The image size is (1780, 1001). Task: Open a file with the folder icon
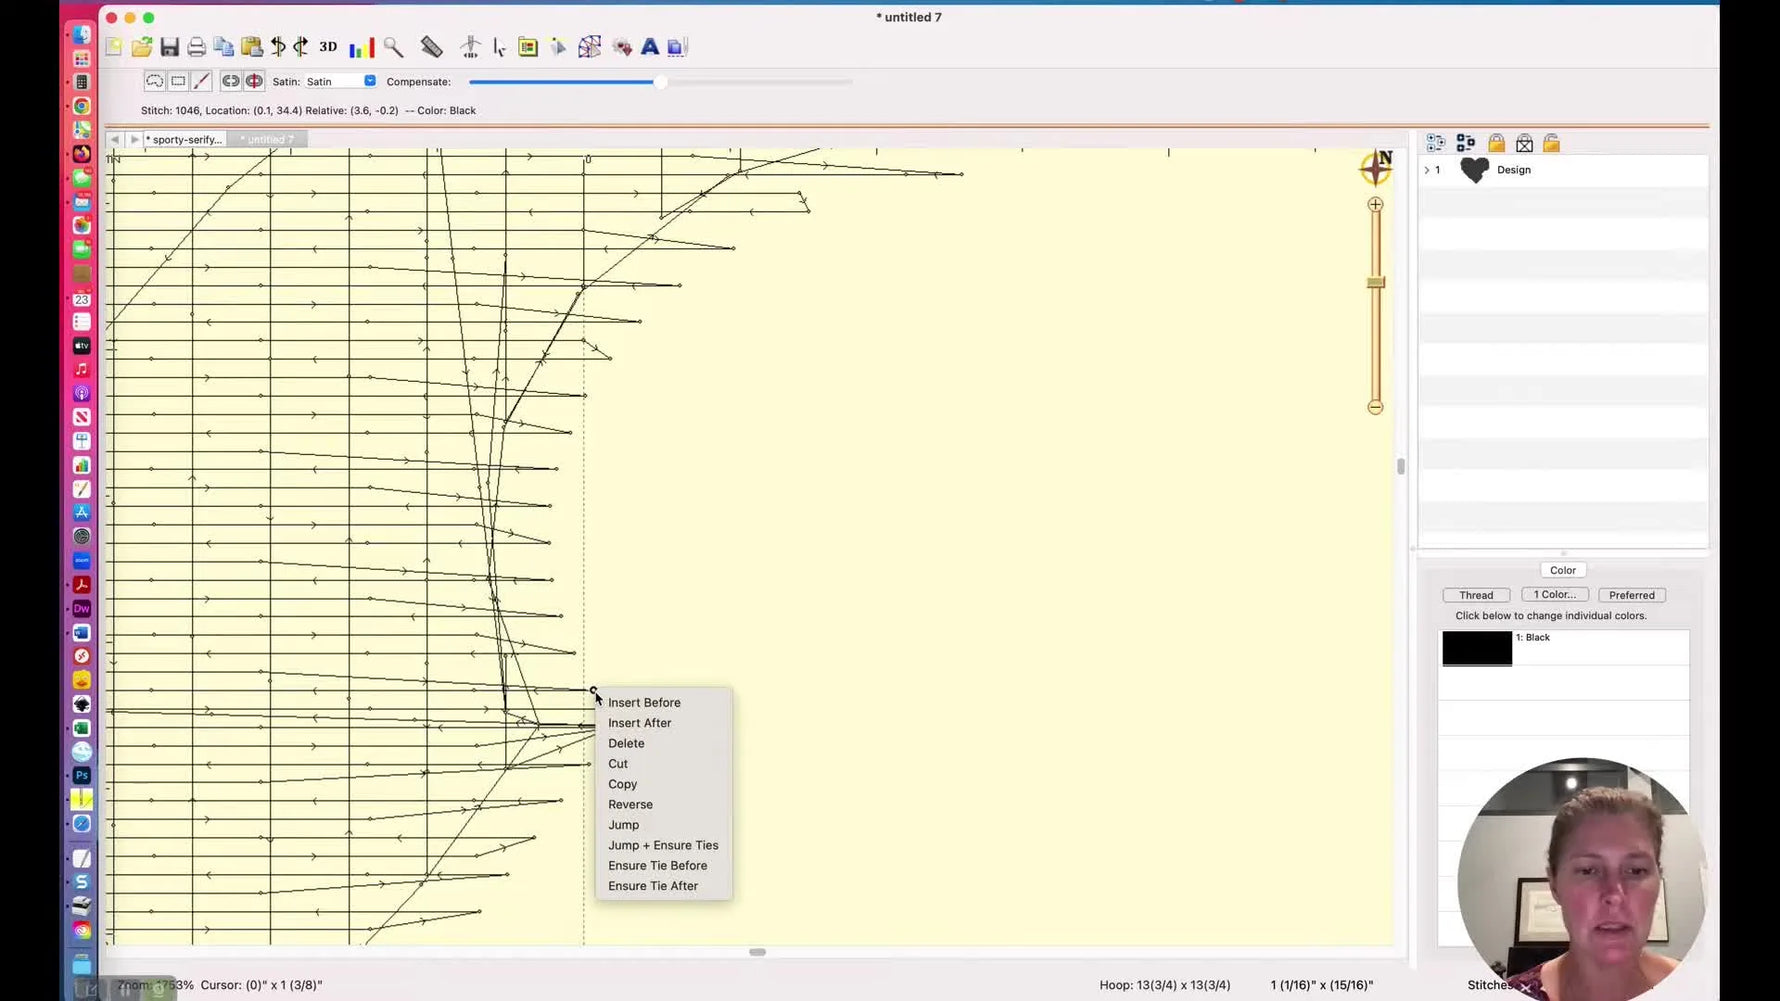142,47
